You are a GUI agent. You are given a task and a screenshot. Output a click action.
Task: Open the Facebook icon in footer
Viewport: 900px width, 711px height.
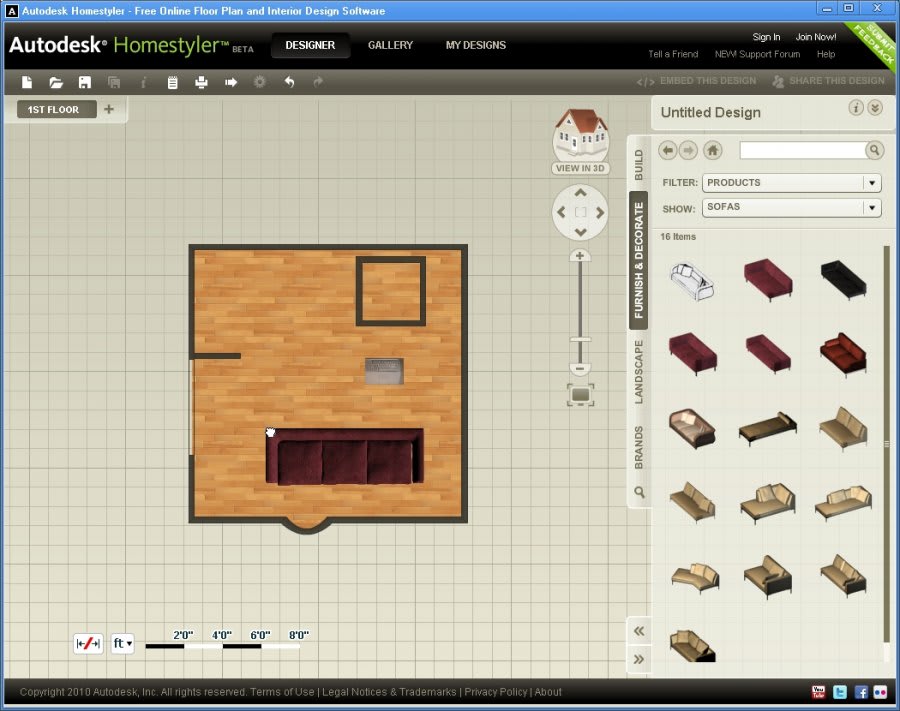(860, 692)
